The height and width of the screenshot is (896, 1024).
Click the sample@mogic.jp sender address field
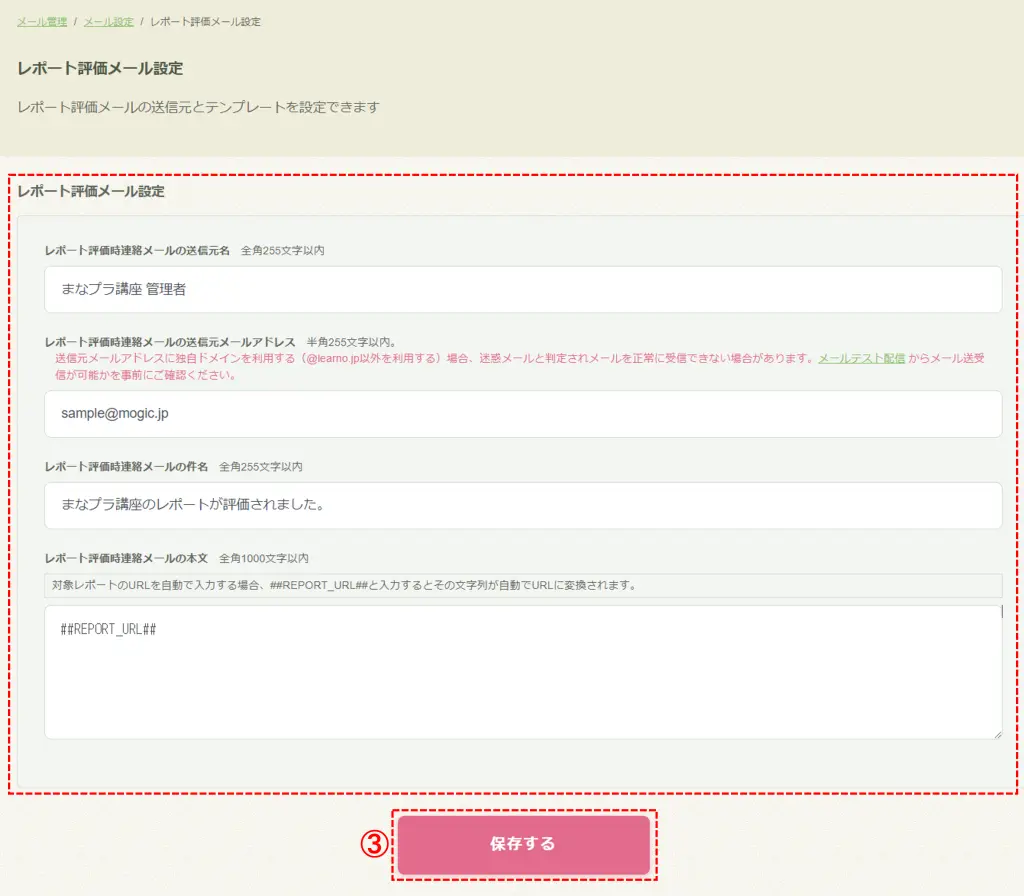tap(522, 414)
